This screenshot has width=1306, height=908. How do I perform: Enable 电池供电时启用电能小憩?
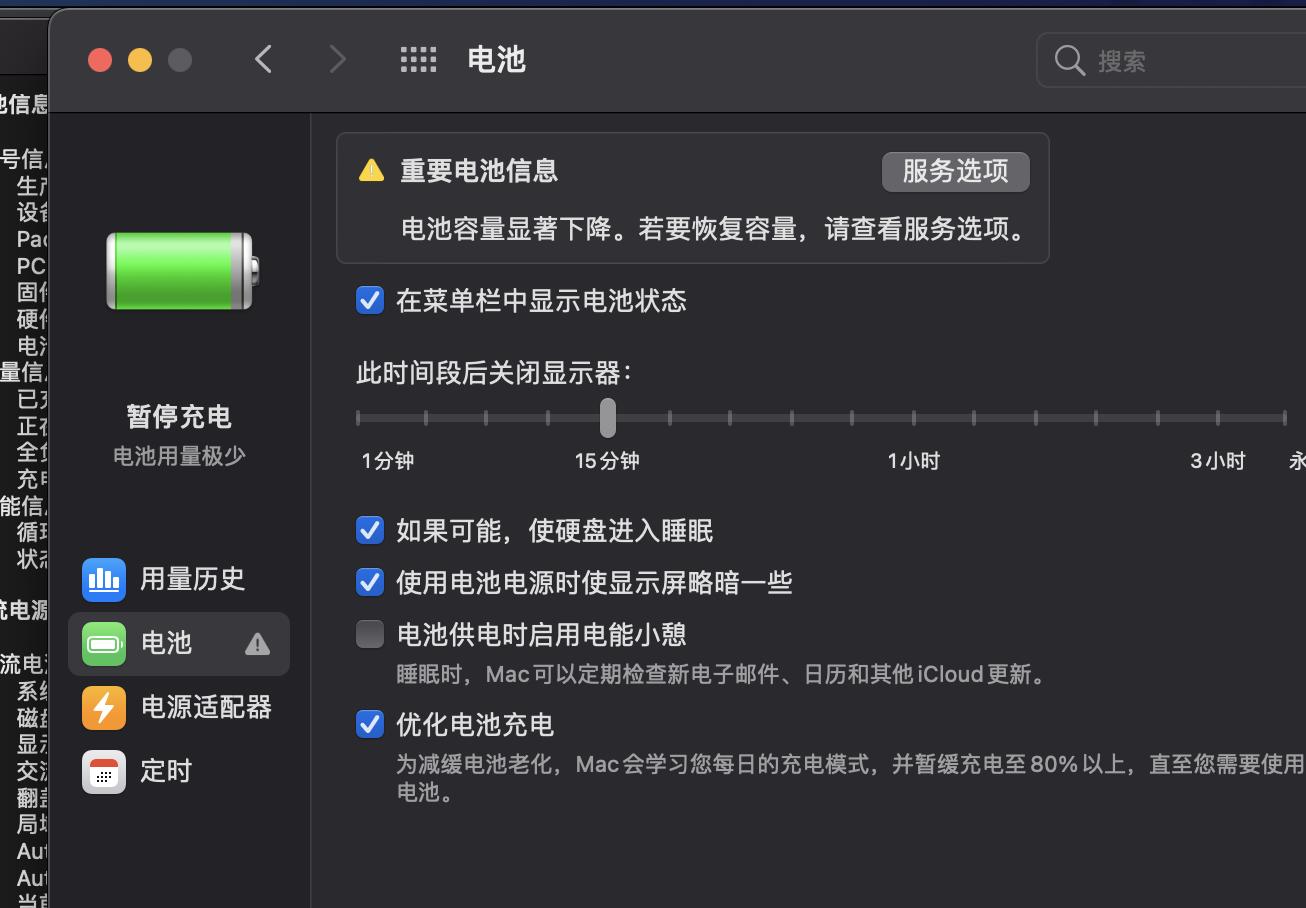pyautogui.click(x=369, y=633)
